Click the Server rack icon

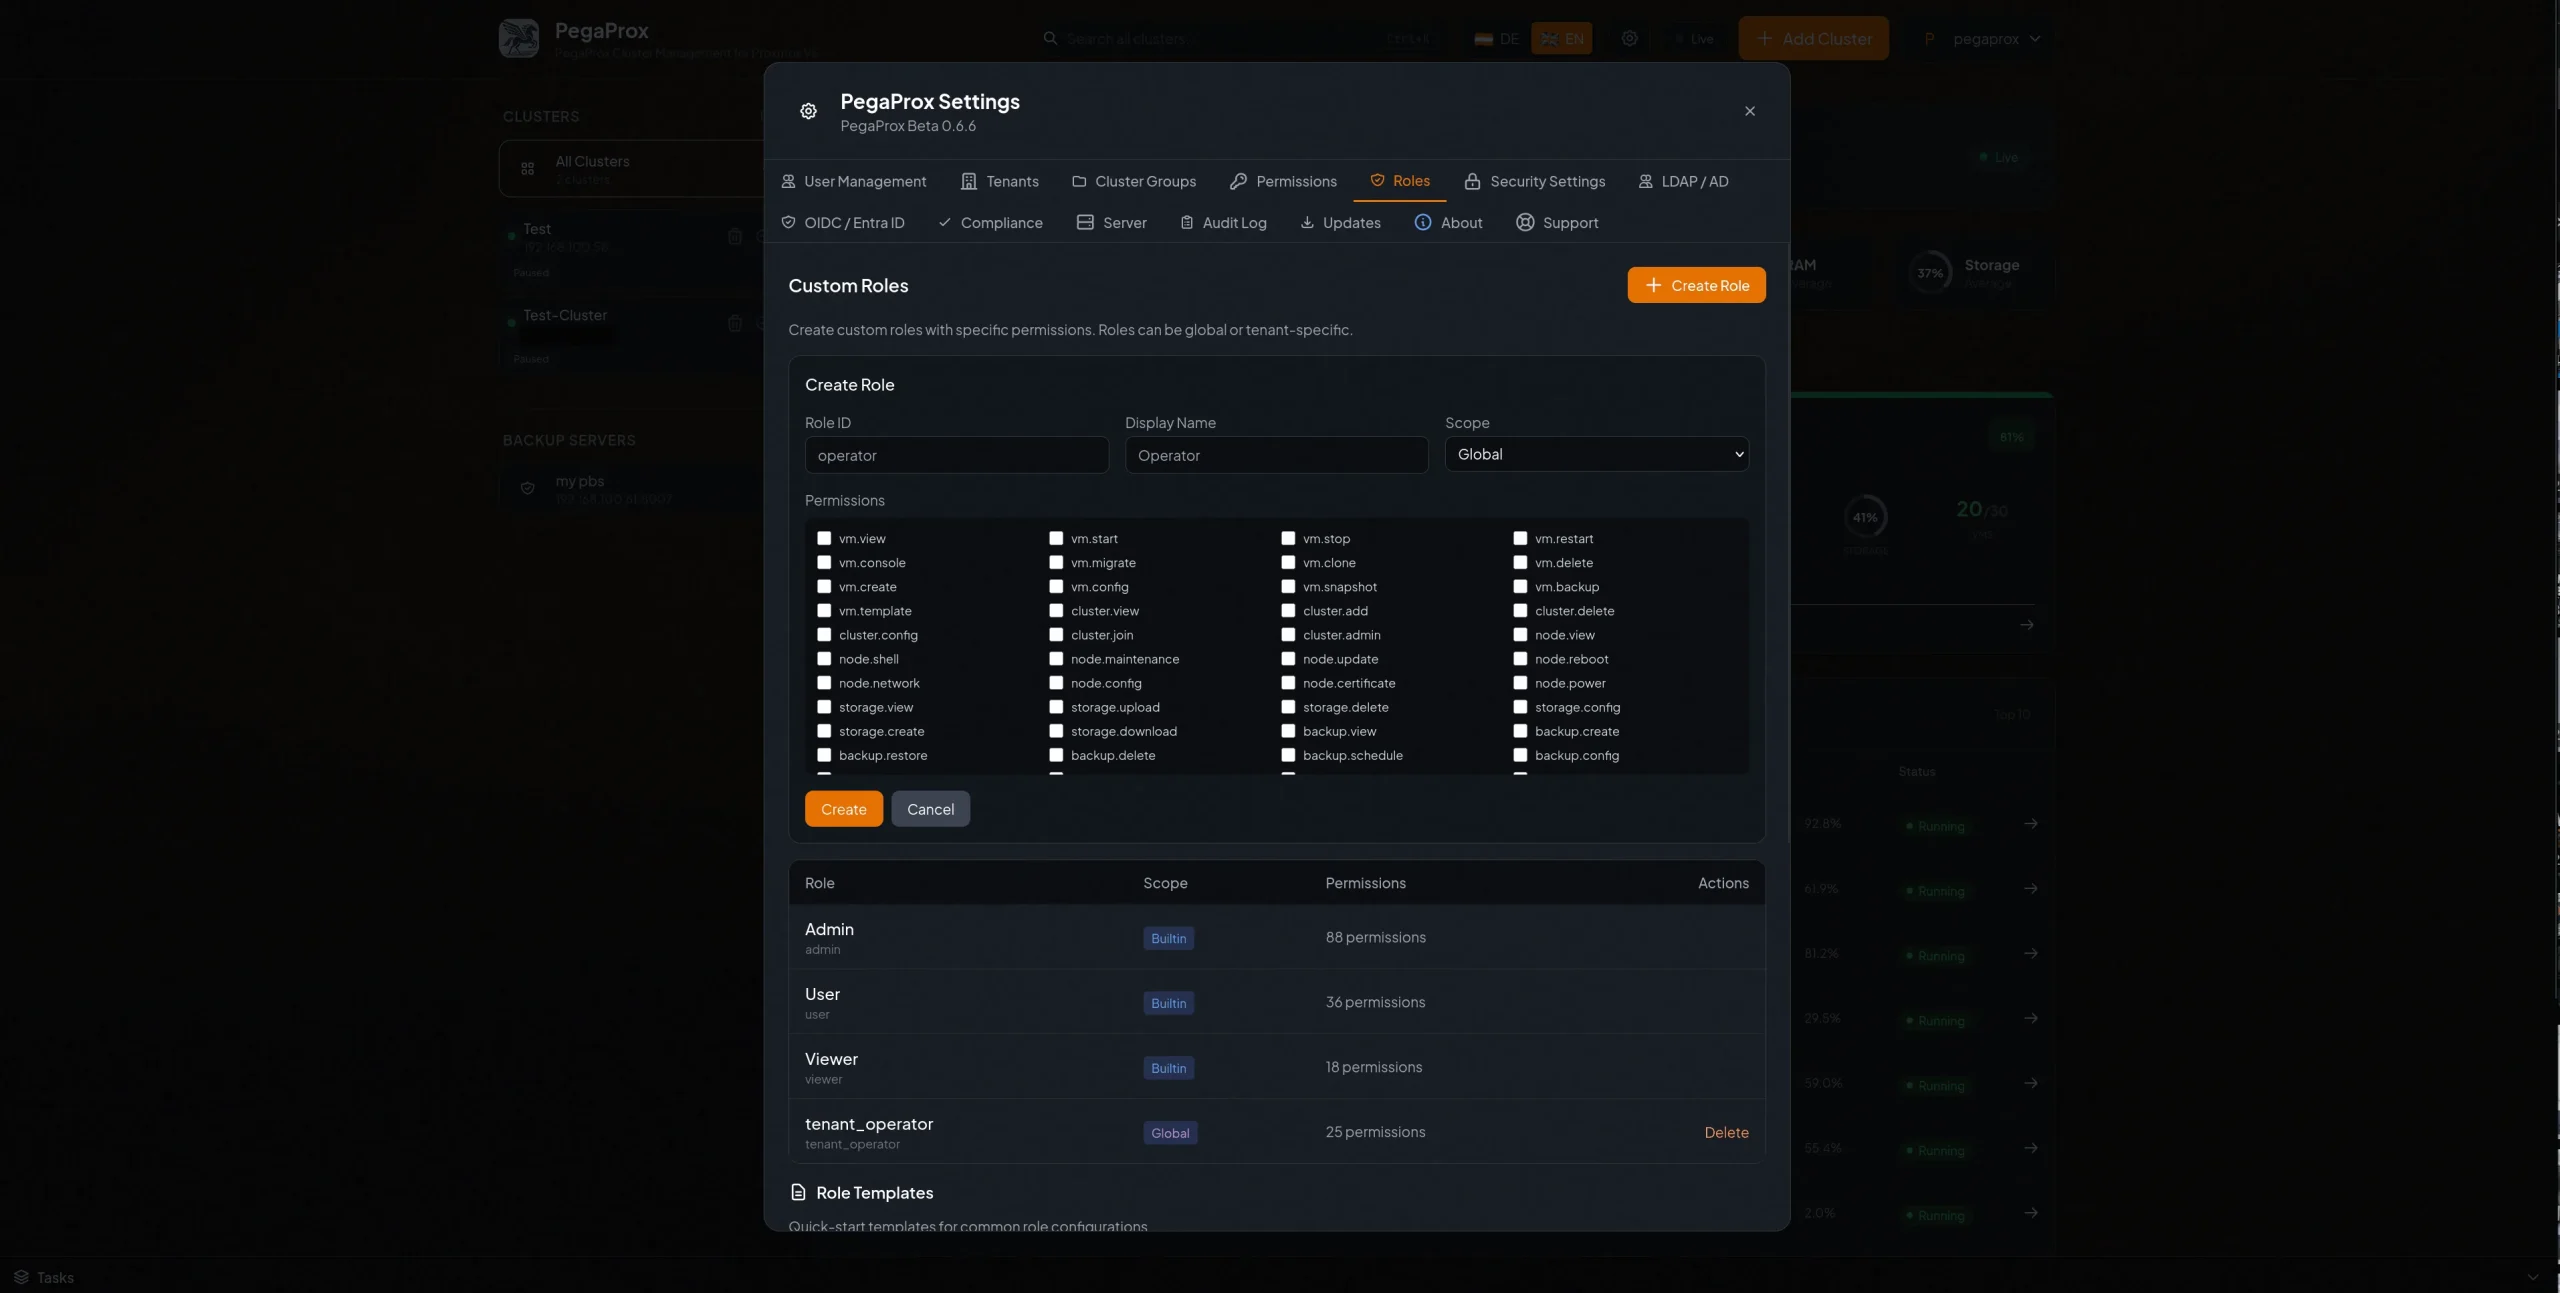[1085, 222]
